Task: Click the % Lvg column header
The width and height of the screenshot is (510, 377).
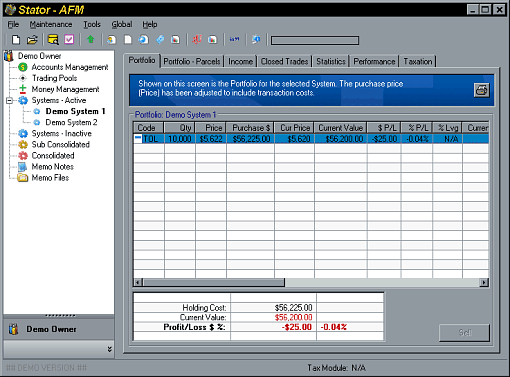Action: pyautogui.click(x=447, y=128)
